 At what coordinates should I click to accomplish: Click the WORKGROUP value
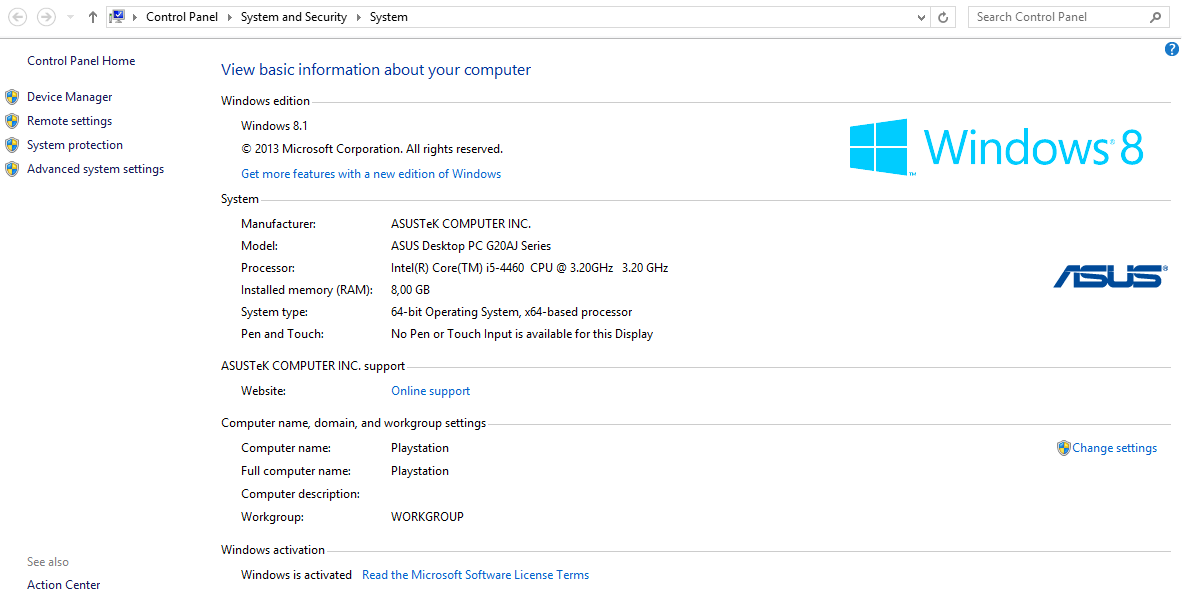tap(427, 517)
